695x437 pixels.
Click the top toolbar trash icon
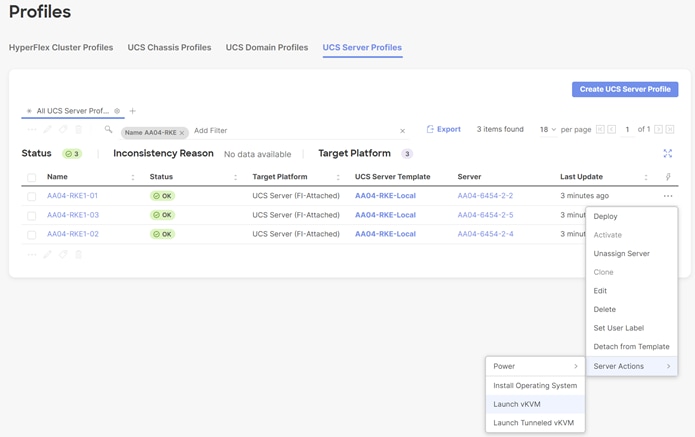point(78,129)
